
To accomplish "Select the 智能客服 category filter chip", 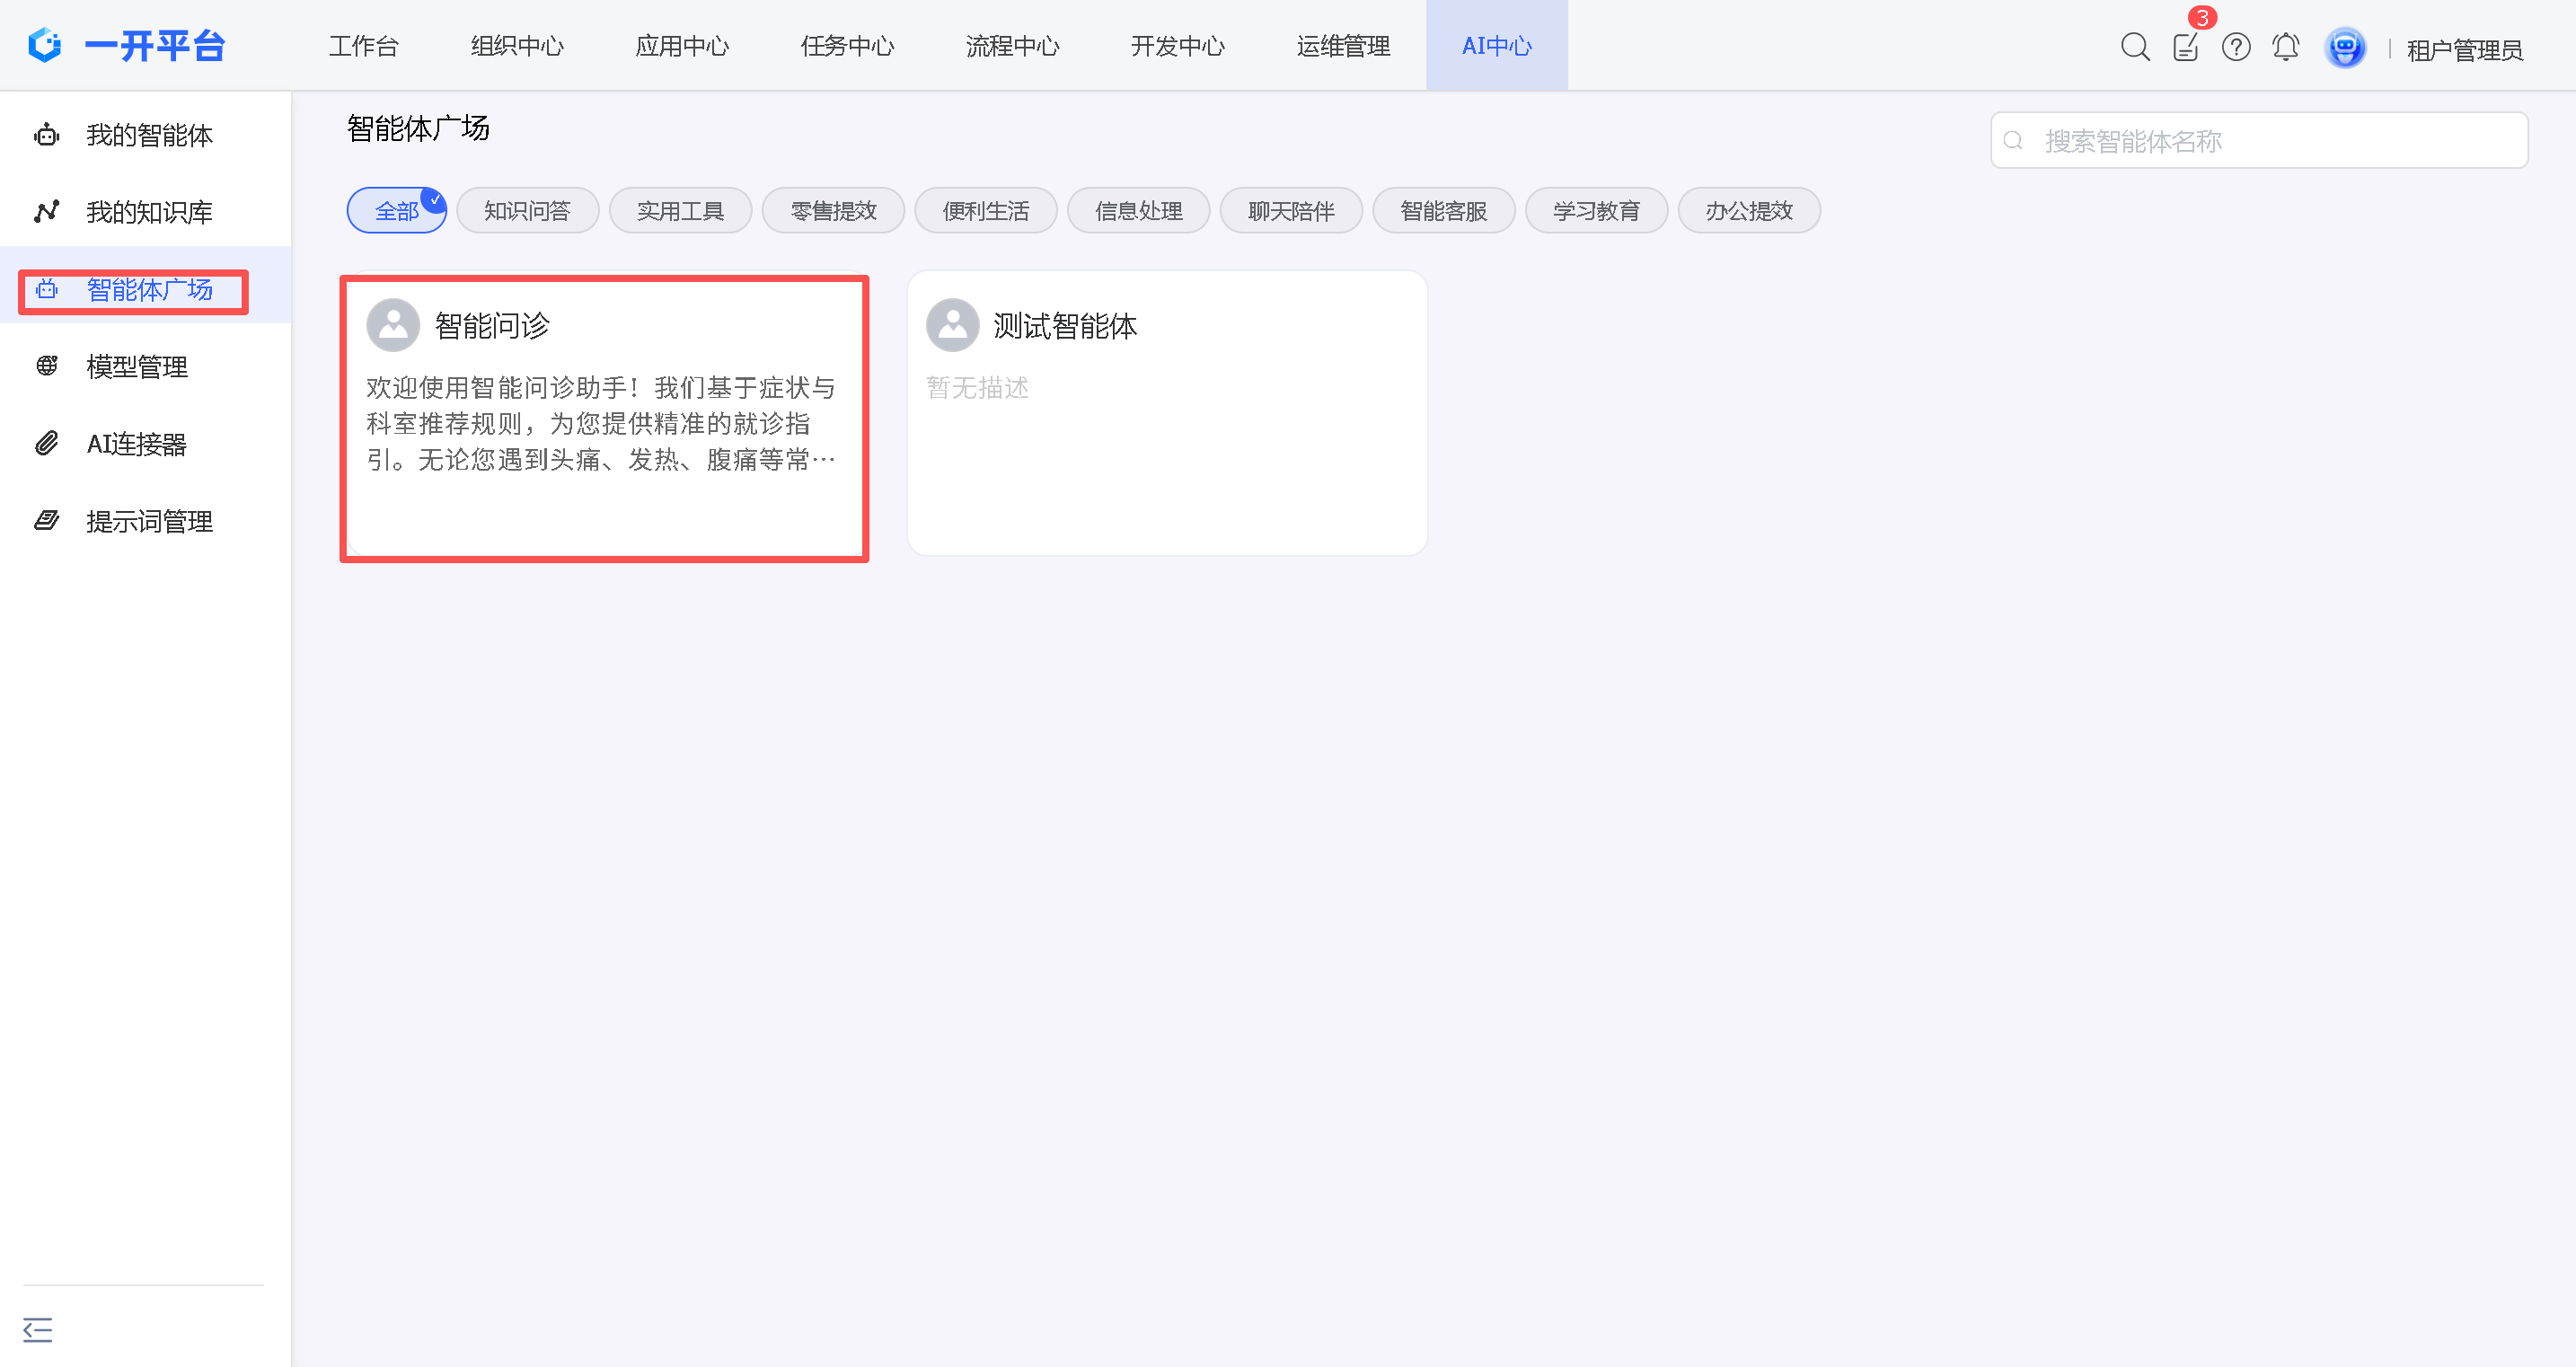I will coord(1443,211).
